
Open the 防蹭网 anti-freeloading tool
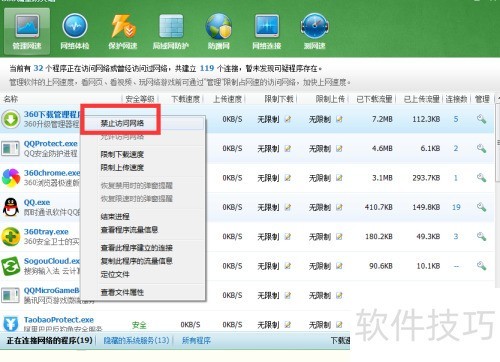click(x=219, y=31)
